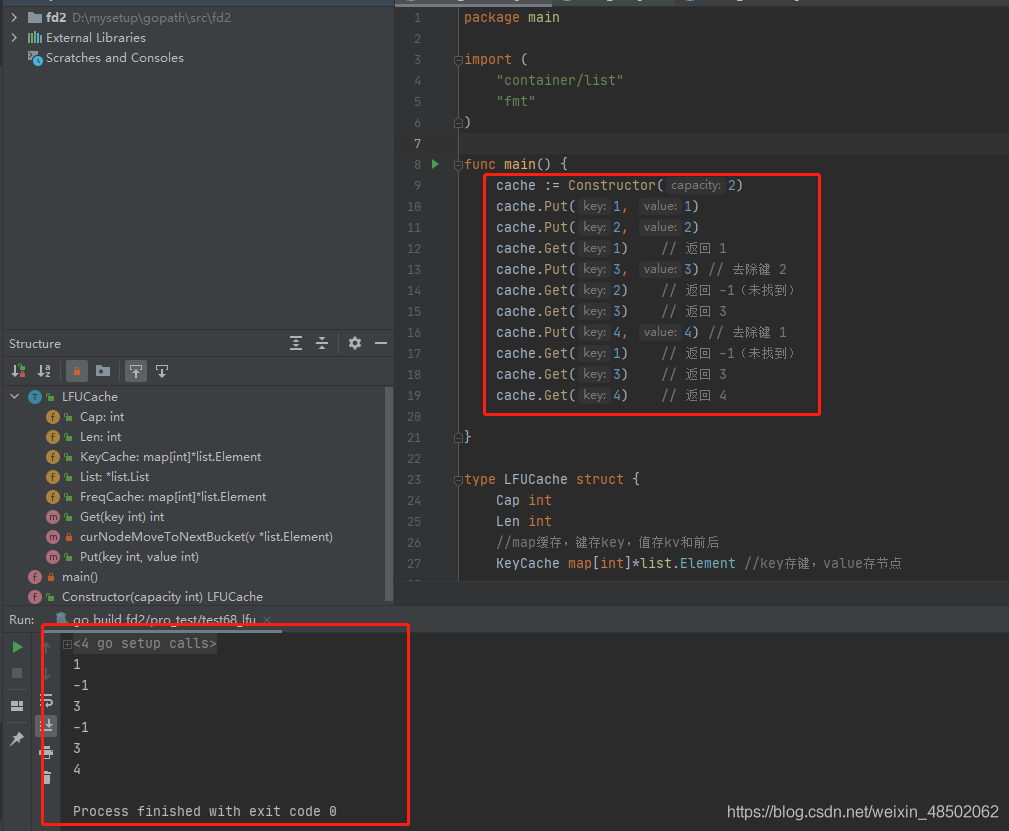Collapse func main fold marker on line 8
Screen dimensions: 1009x831
coord(458,165)
